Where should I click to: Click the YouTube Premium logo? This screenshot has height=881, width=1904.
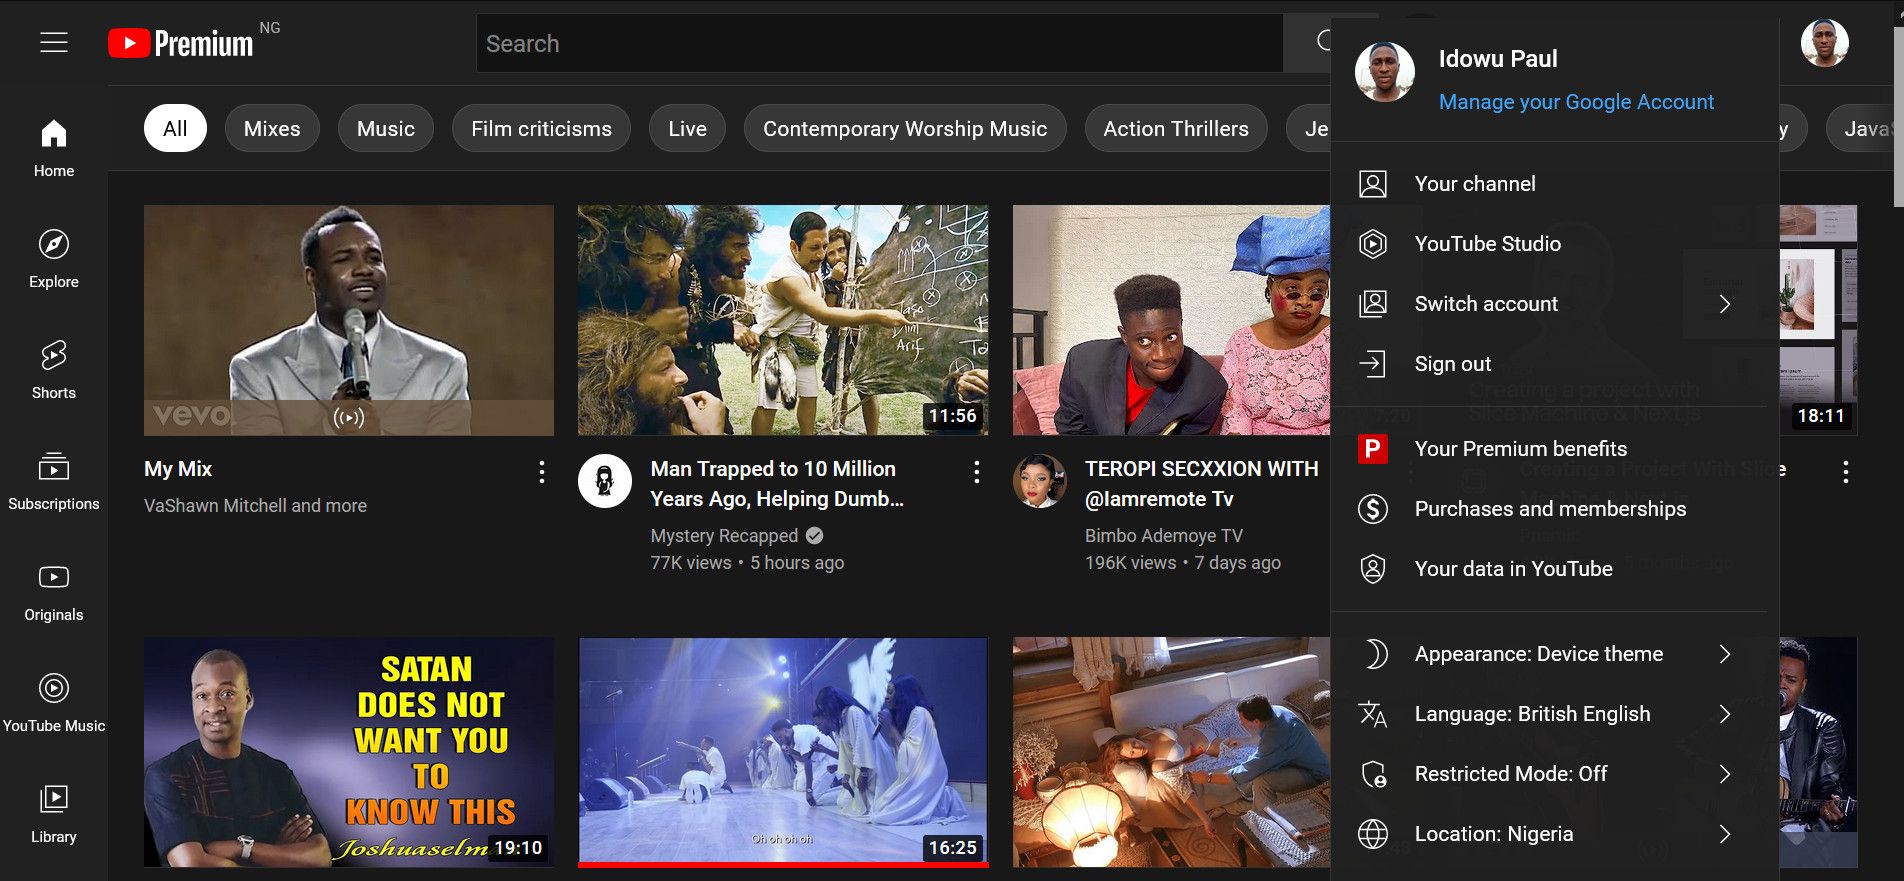[x=181, y=43]
